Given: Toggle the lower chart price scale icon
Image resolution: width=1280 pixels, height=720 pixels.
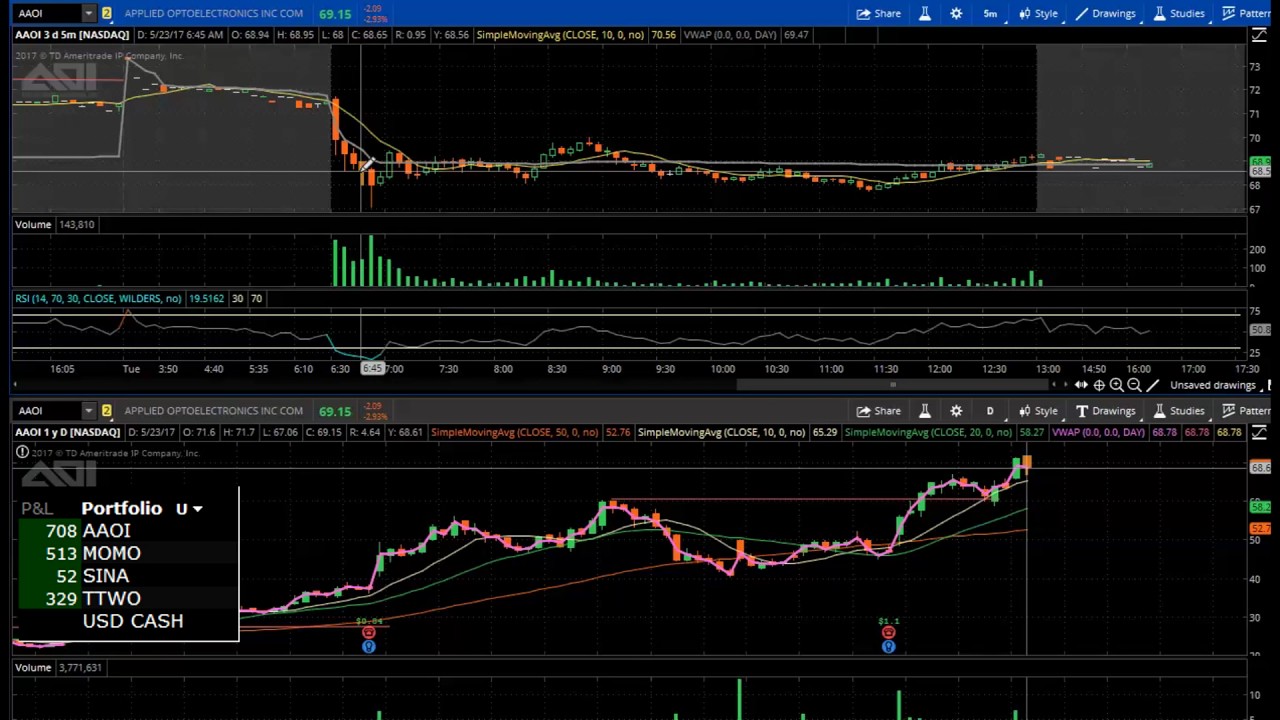Looking at the screenshot, I should [1259, 433].
